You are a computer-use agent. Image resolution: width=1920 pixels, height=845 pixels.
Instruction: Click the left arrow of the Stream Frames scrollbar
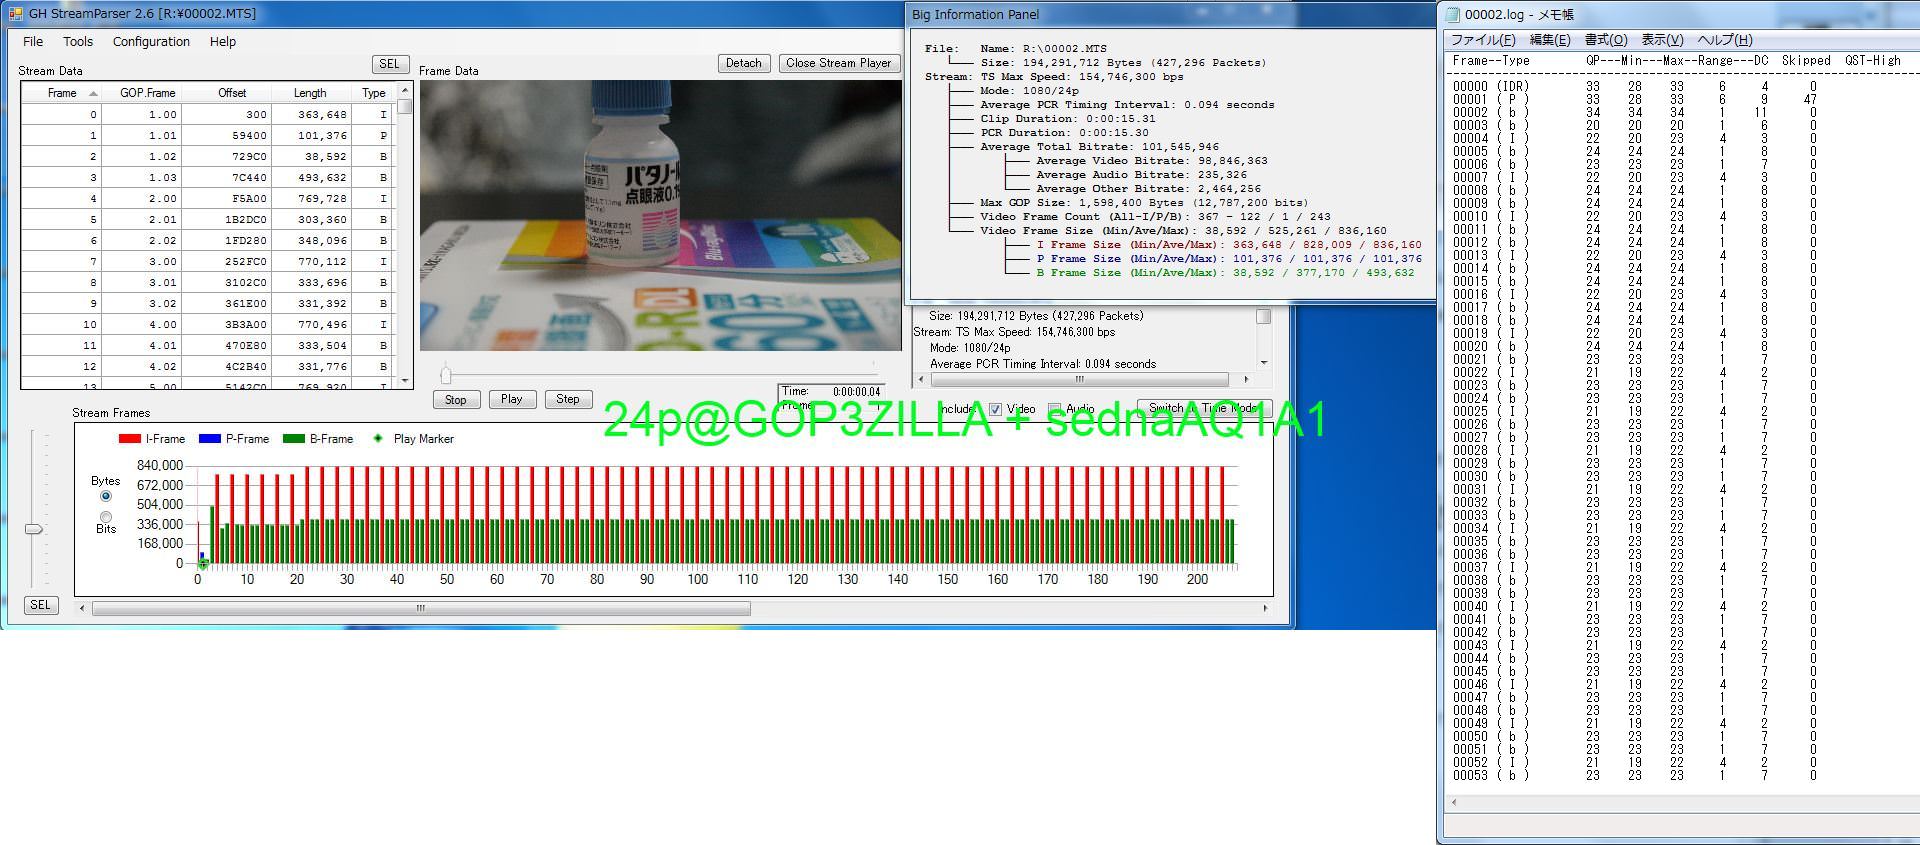[82, 608]
